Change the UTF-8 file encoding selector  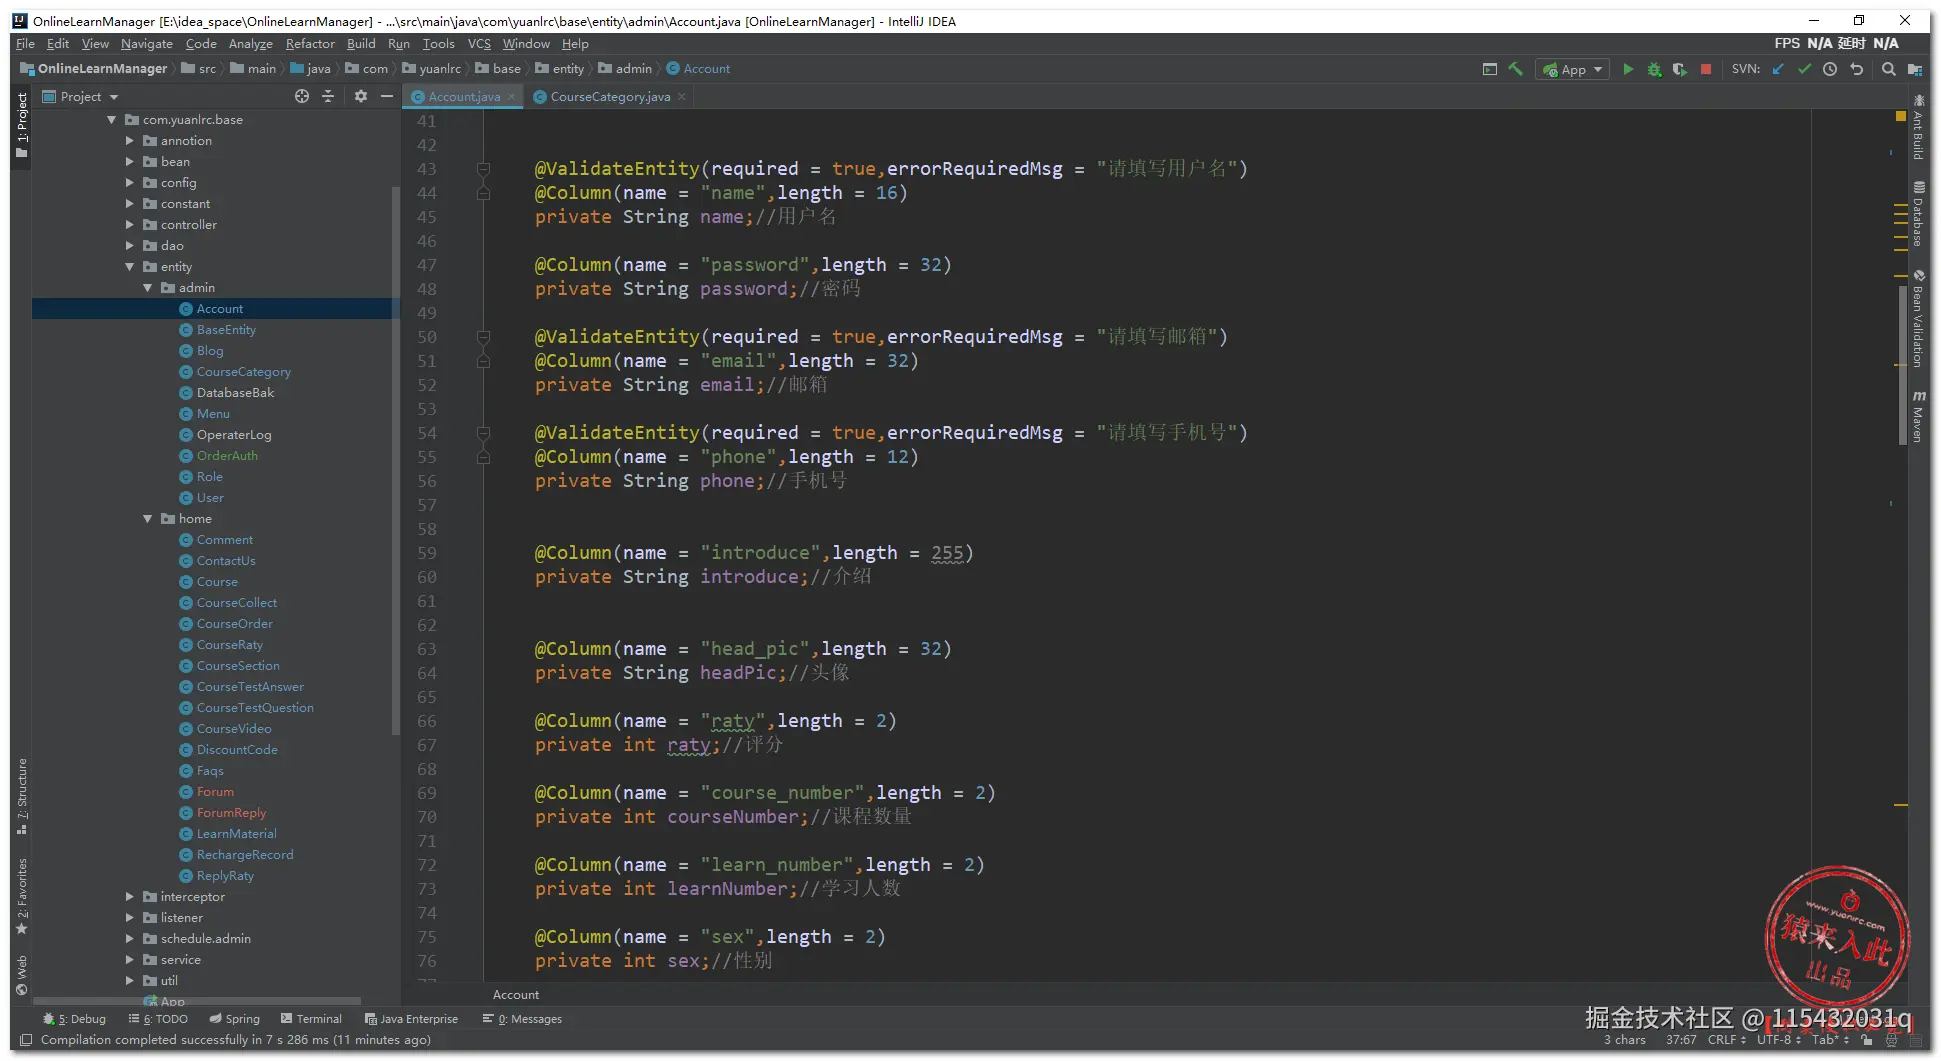1779,1040
